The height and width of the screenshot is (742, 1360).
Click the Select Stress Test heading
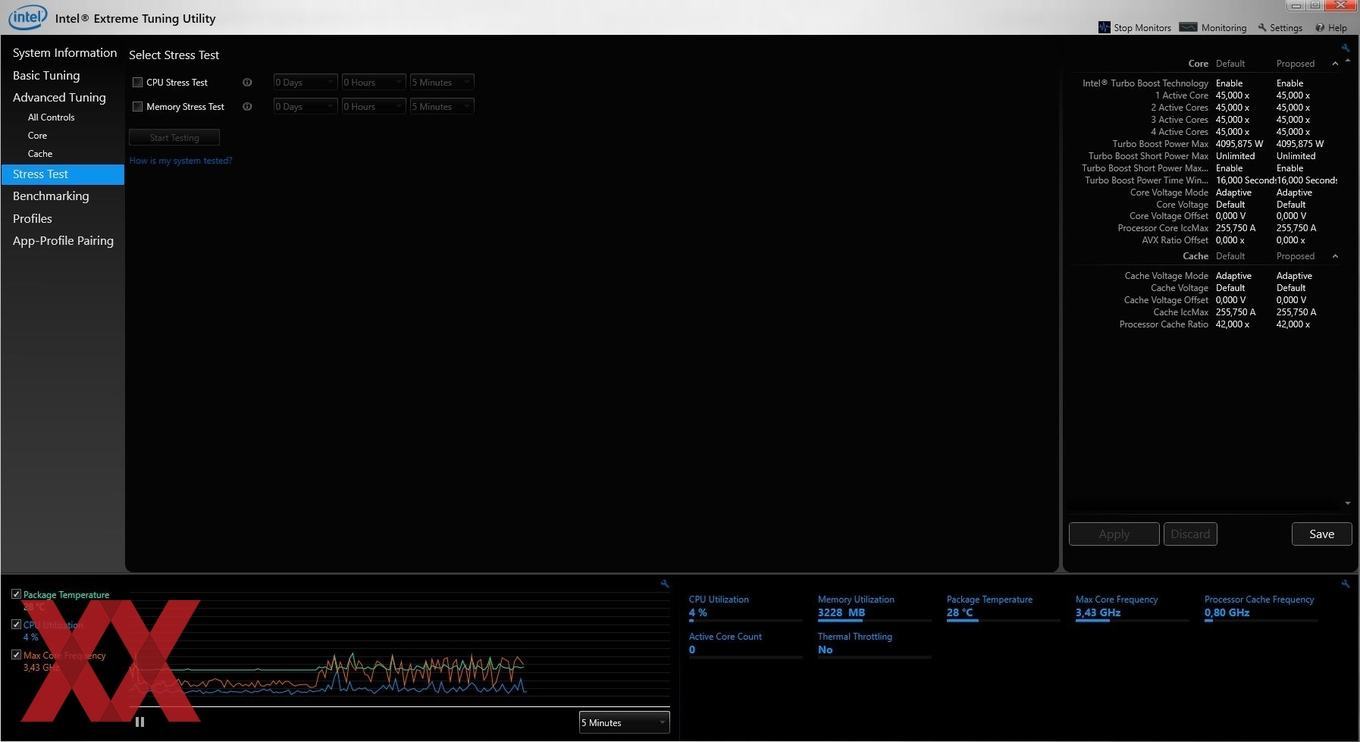pos(174,55)
